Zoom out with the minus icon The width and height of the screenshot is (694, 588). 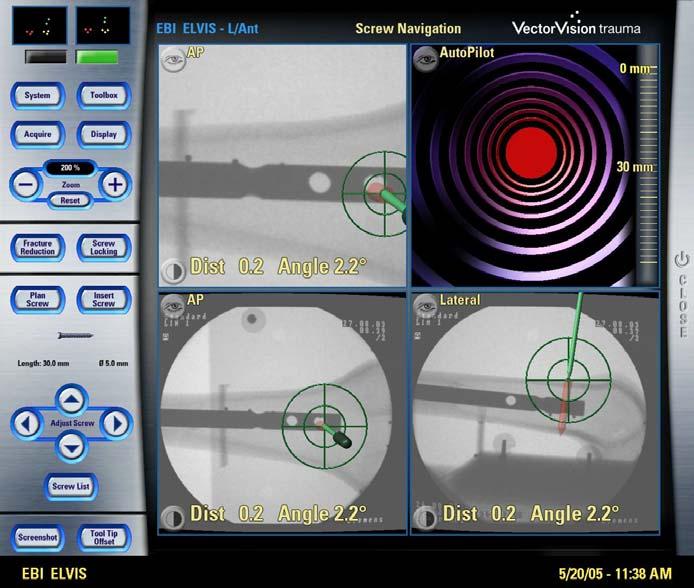click(27, 184)
